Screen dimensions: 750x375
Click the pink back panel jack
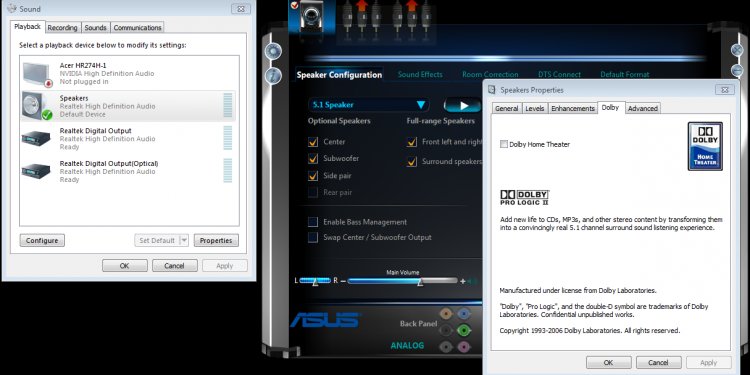(463, 346)
